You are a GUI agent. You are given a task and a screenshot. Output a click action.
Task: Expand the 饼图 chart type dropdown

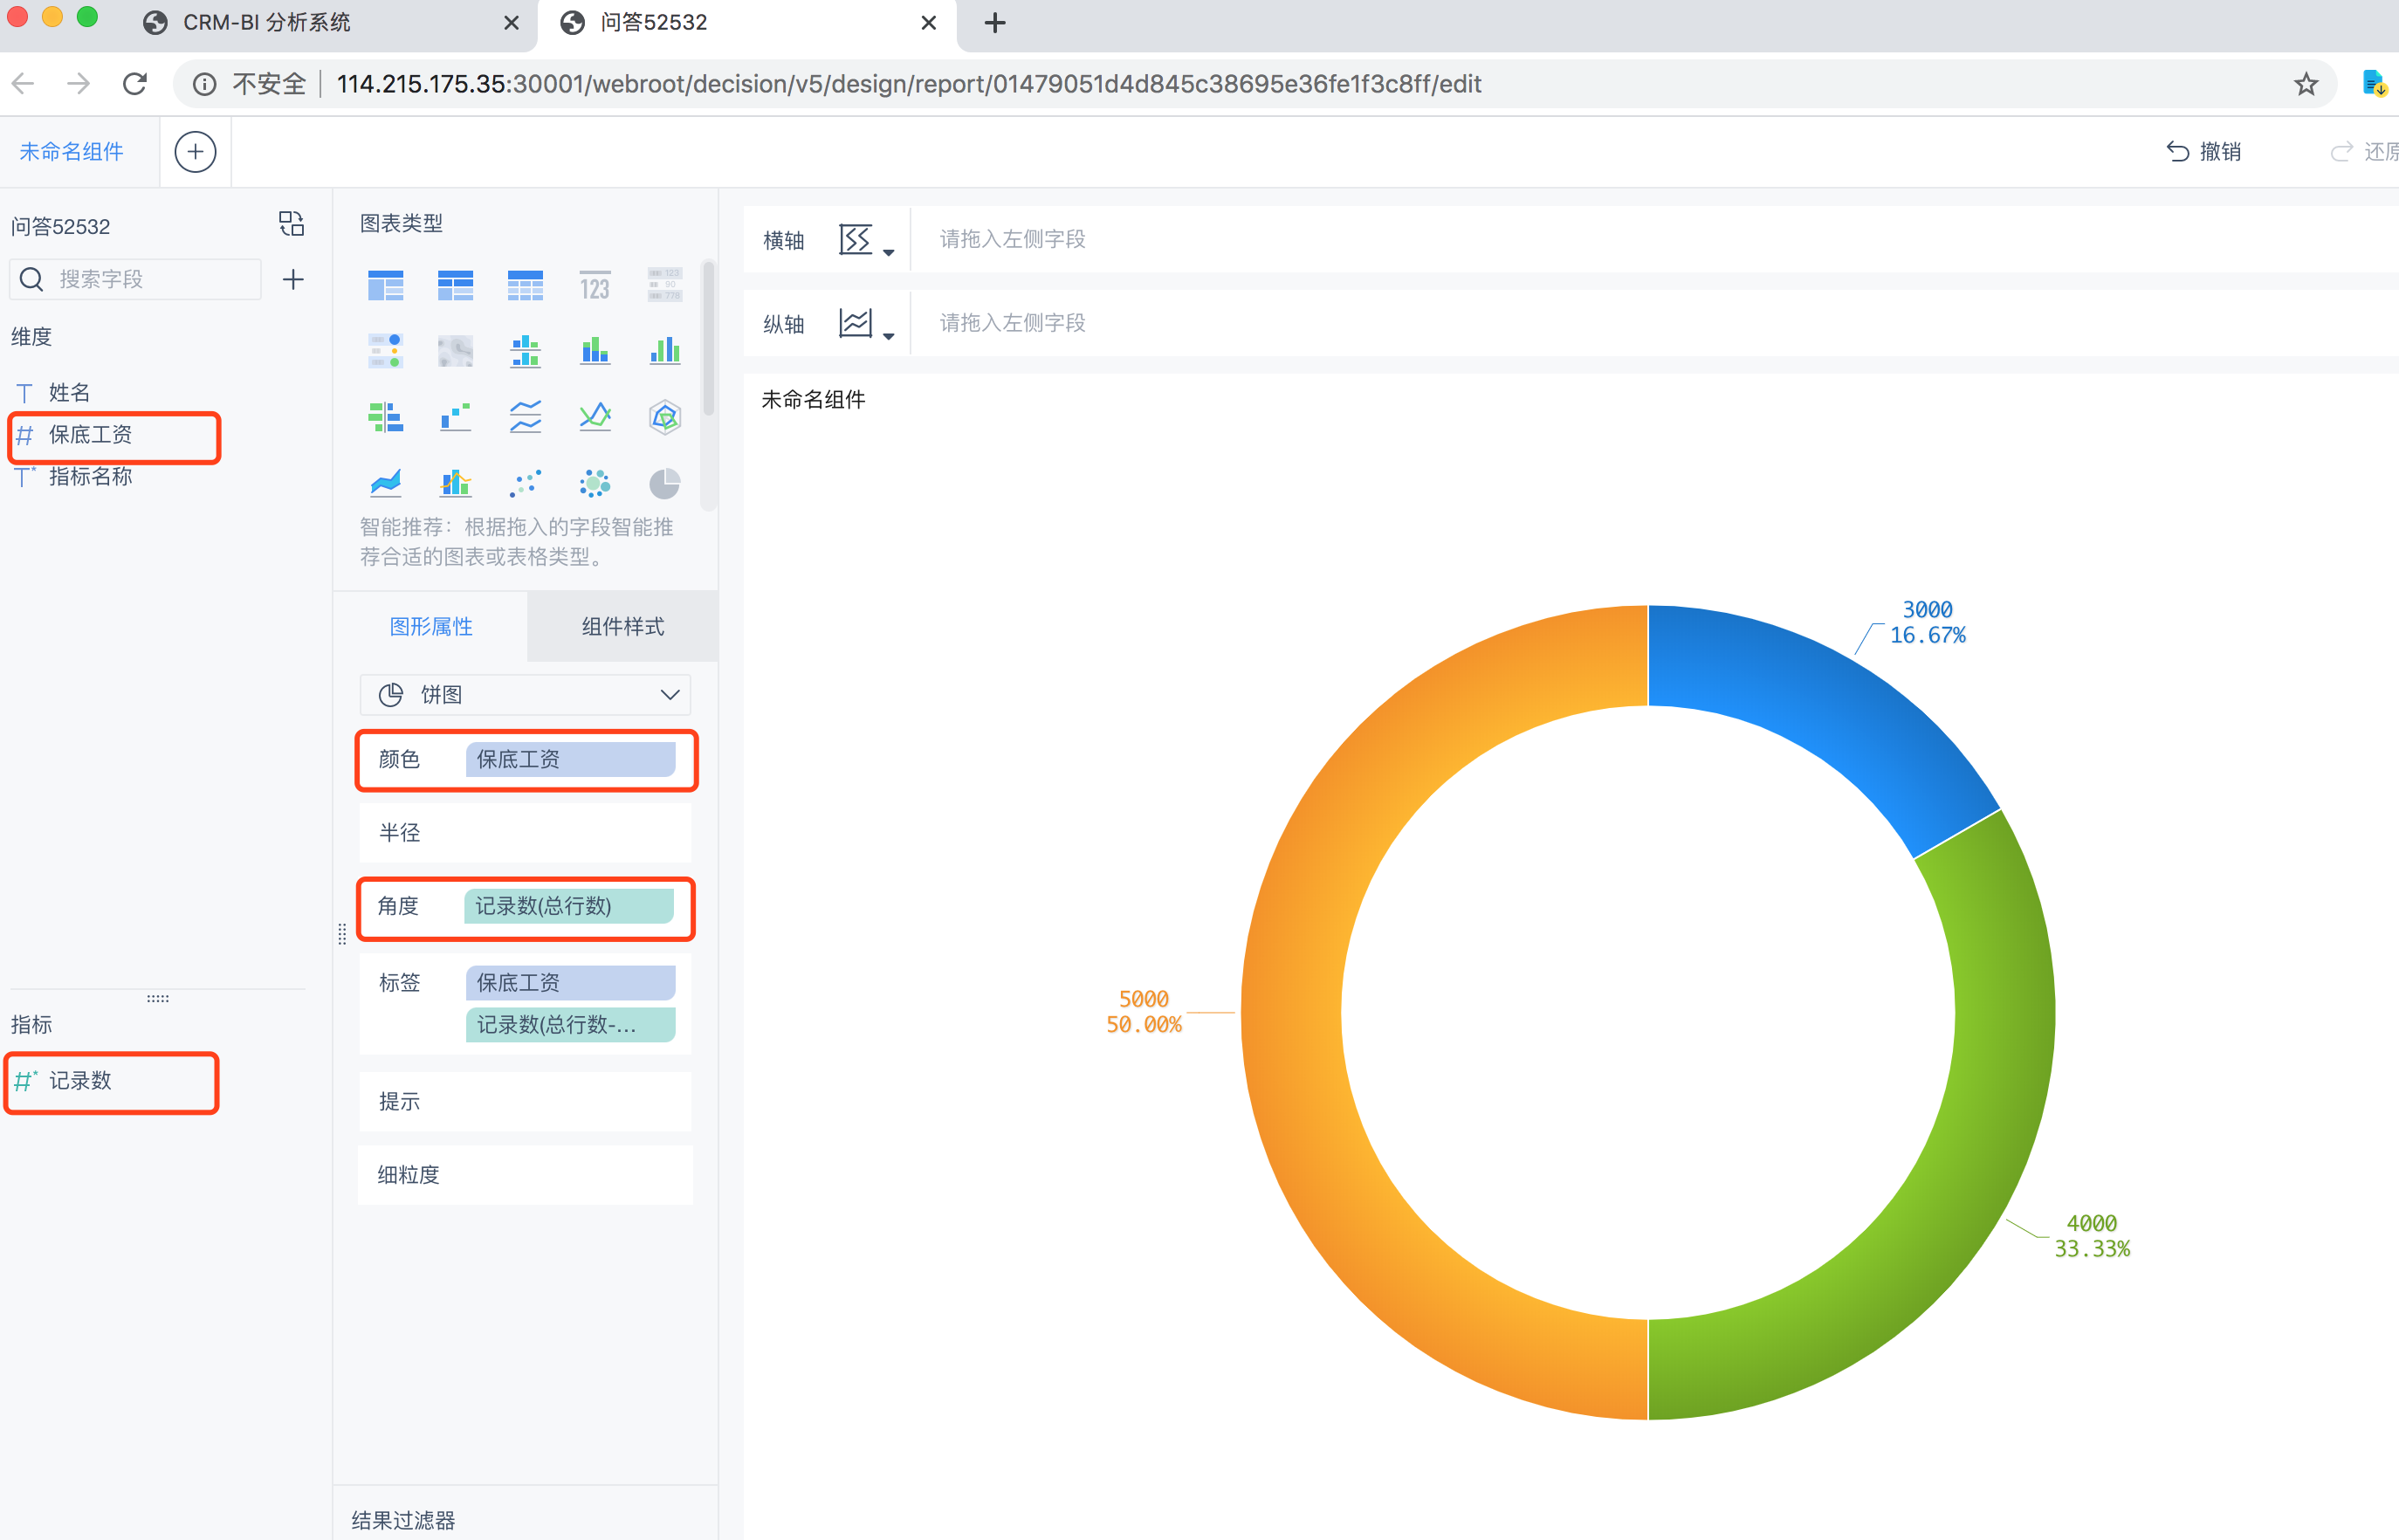(x=525, y=695)
